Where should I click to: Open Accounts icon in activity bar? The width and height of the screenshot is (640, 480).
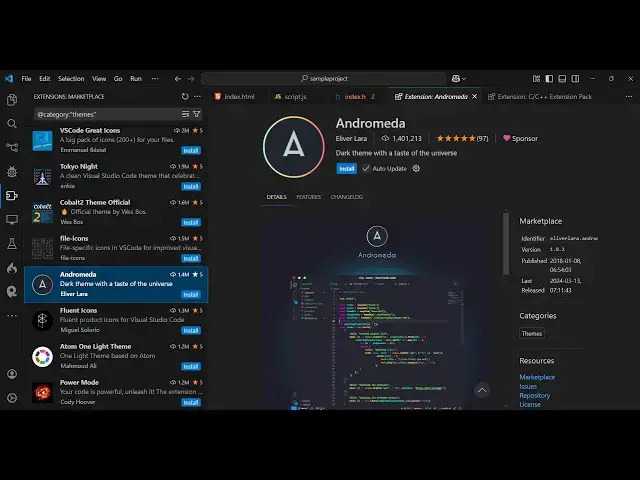point(12,374)
